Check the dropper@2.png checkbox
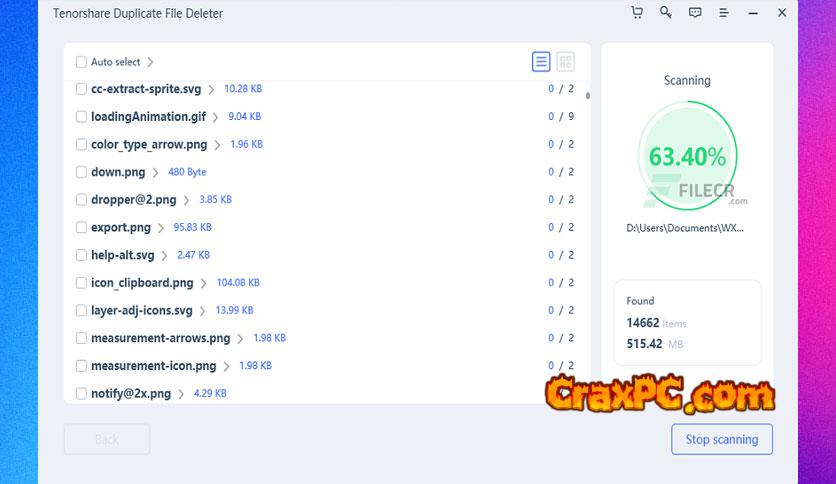The height and width of the screenshot is (484, 836). coord(81,200)
